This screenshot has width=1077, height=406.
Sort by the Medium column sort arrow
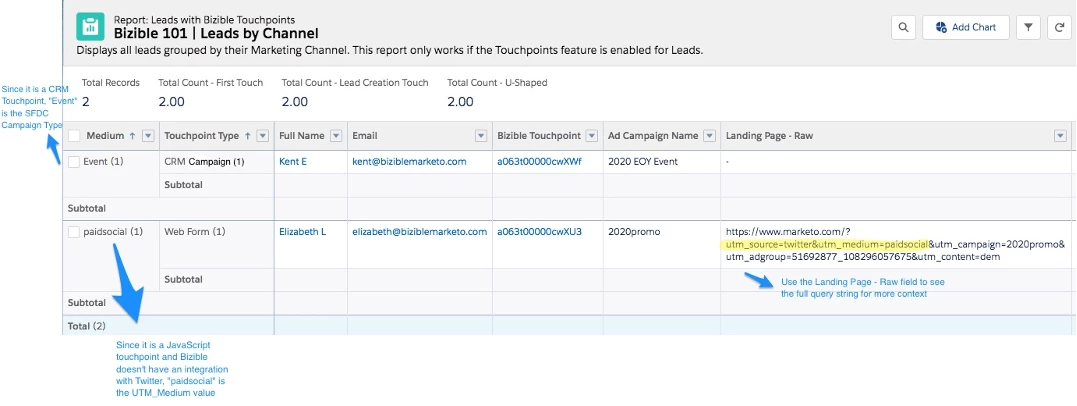click(x=132, y=136)
